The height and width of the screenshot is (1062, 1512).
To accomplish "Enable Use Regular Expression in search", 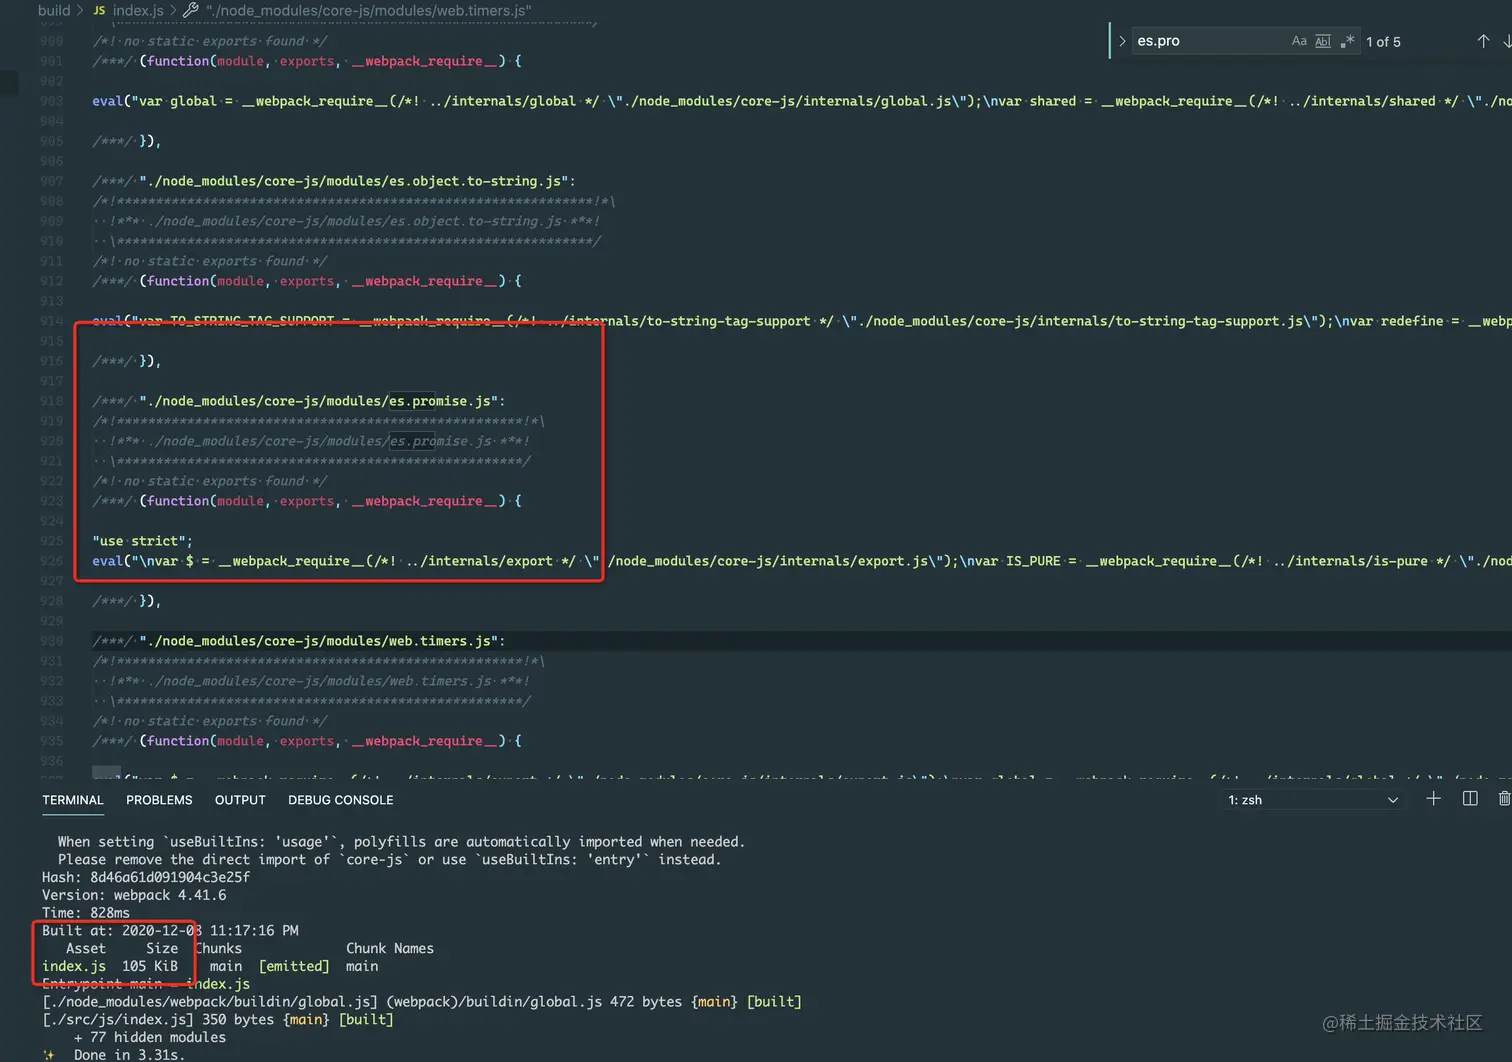I will point(1347,41).
